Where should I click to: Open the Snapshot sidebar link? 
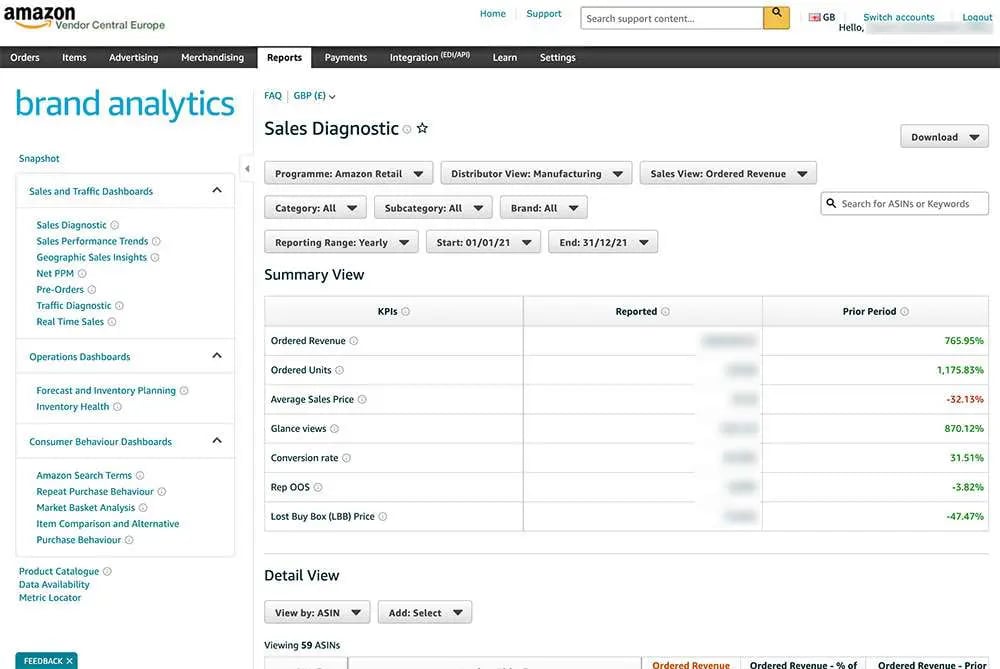click(x=39, y=158)
